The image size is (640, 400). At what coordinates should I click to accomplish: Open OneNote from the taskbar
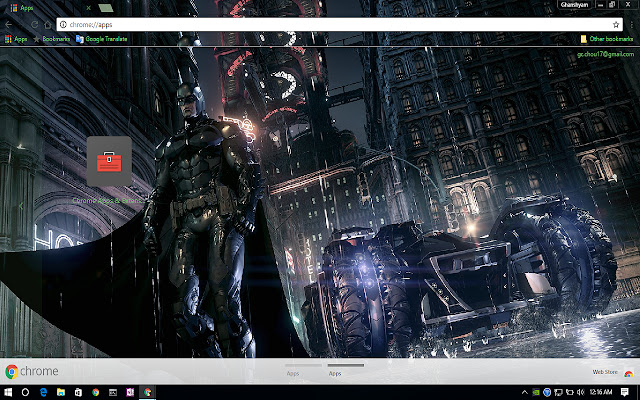pyautogui.click(x=129, y=392)
